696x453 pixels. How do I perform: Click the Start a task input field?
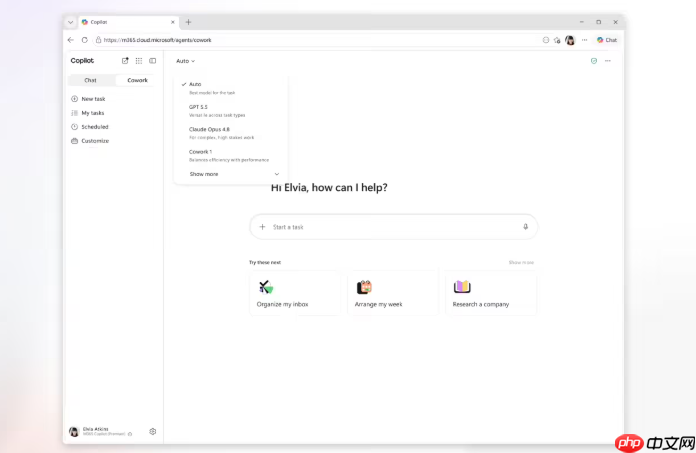coord(394,227)
